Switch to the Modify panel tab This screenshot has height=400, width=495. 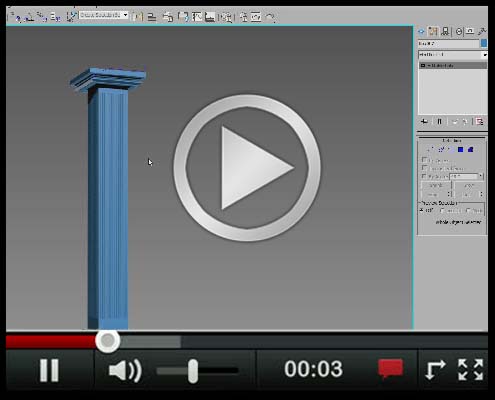click(x=433, y=32)
